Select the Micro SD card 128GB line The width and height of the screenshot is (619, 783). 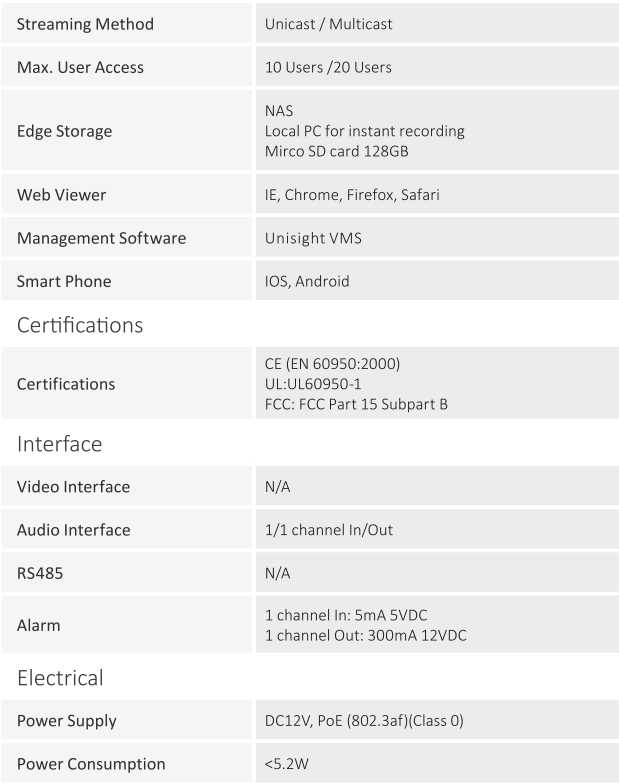coord(336,151)
